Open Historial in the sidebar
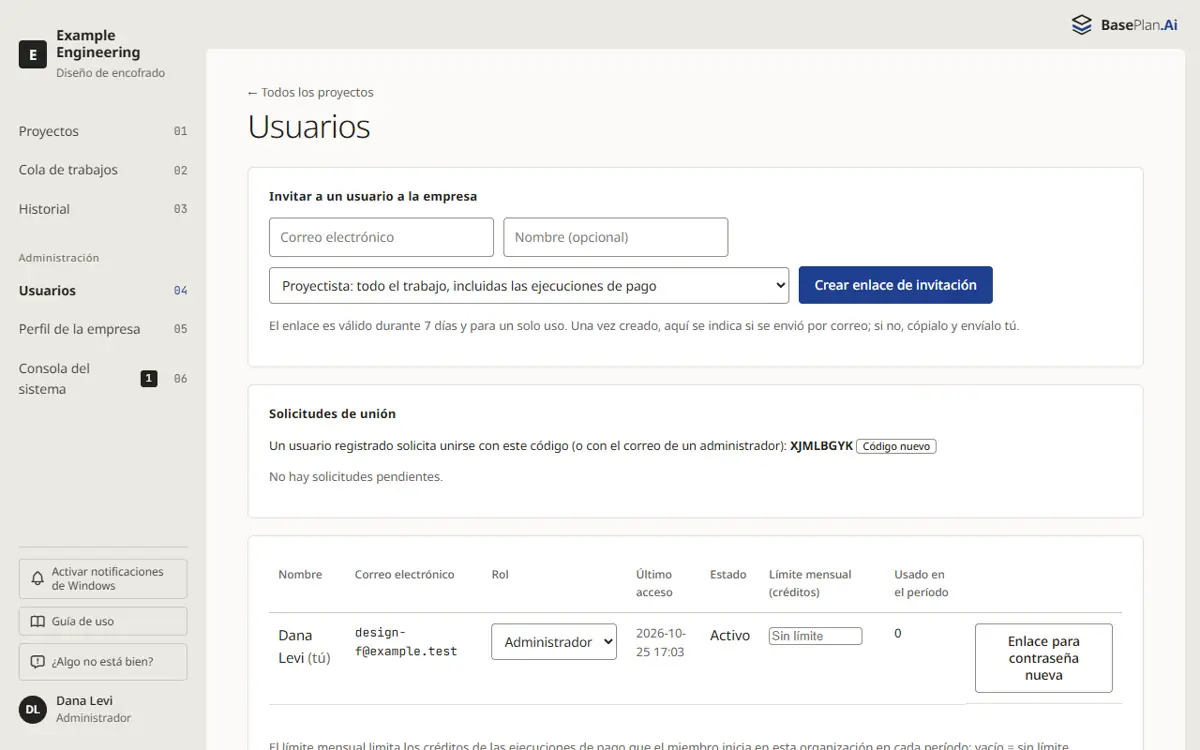The image size is (1200, 750). (x=103, y=209)
